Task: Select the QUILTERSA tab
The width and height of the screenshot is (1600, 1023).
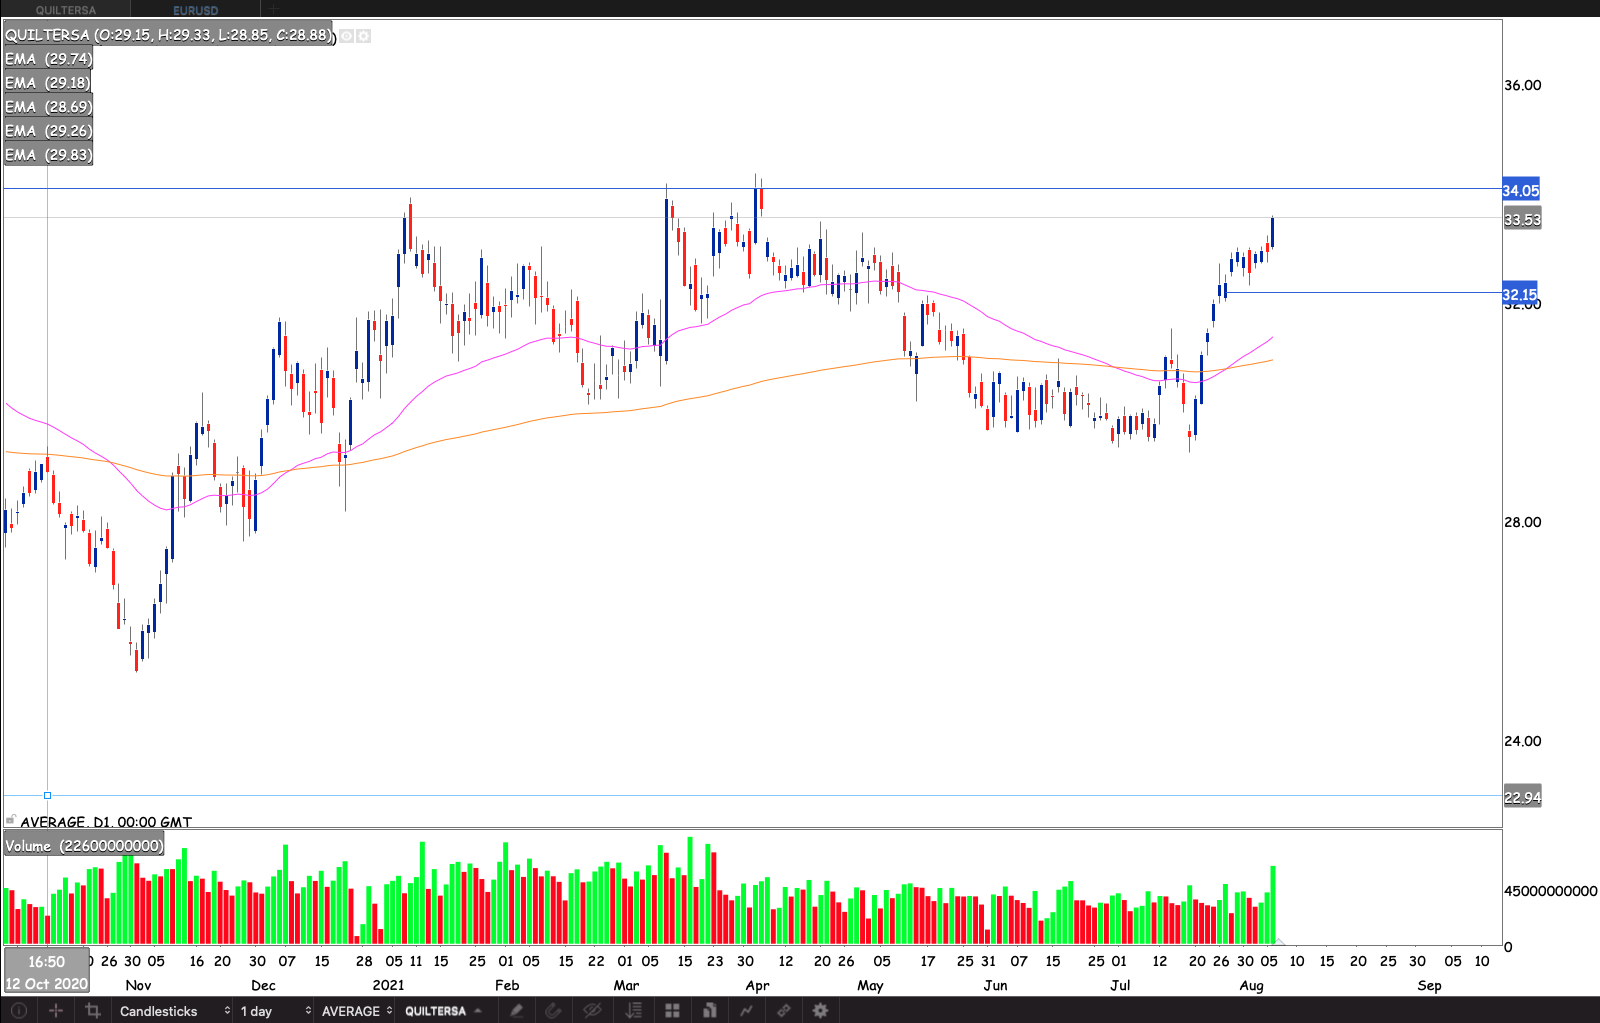Action: pyautogui.click(x=66, y=10)
